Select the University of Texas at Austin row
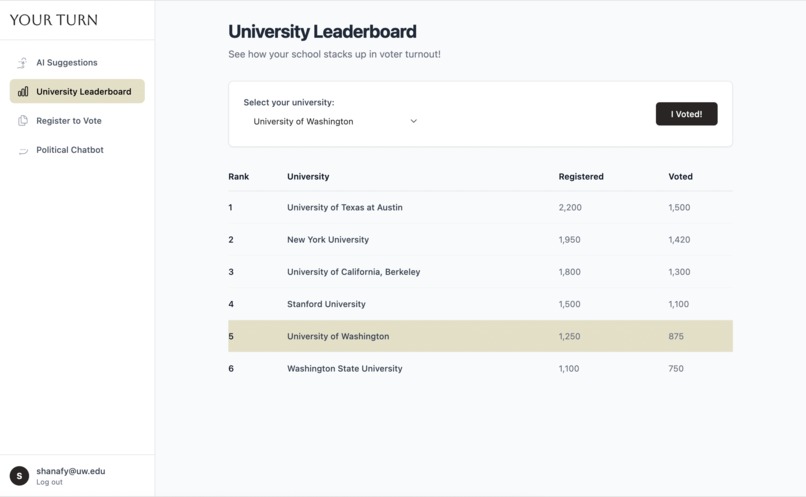Viewport: 806px width, 497px height. coord(480,208)
